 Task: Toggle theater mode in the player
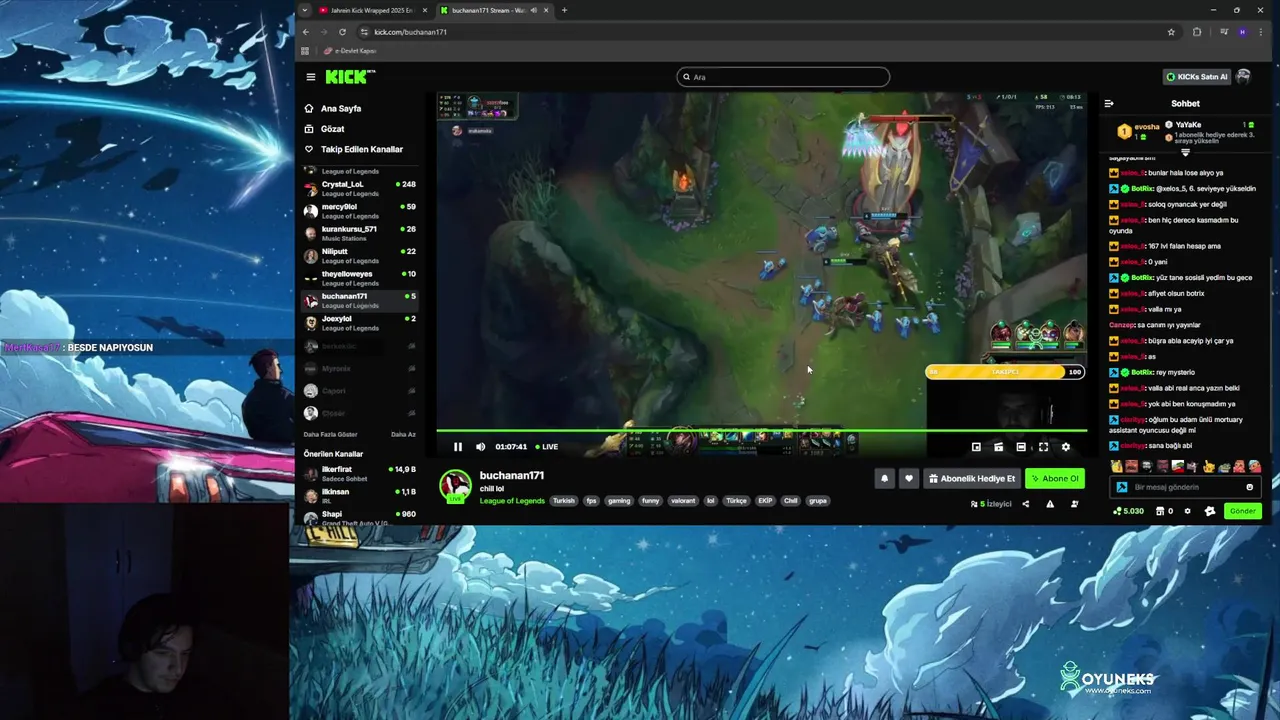tap(1021, 447)
